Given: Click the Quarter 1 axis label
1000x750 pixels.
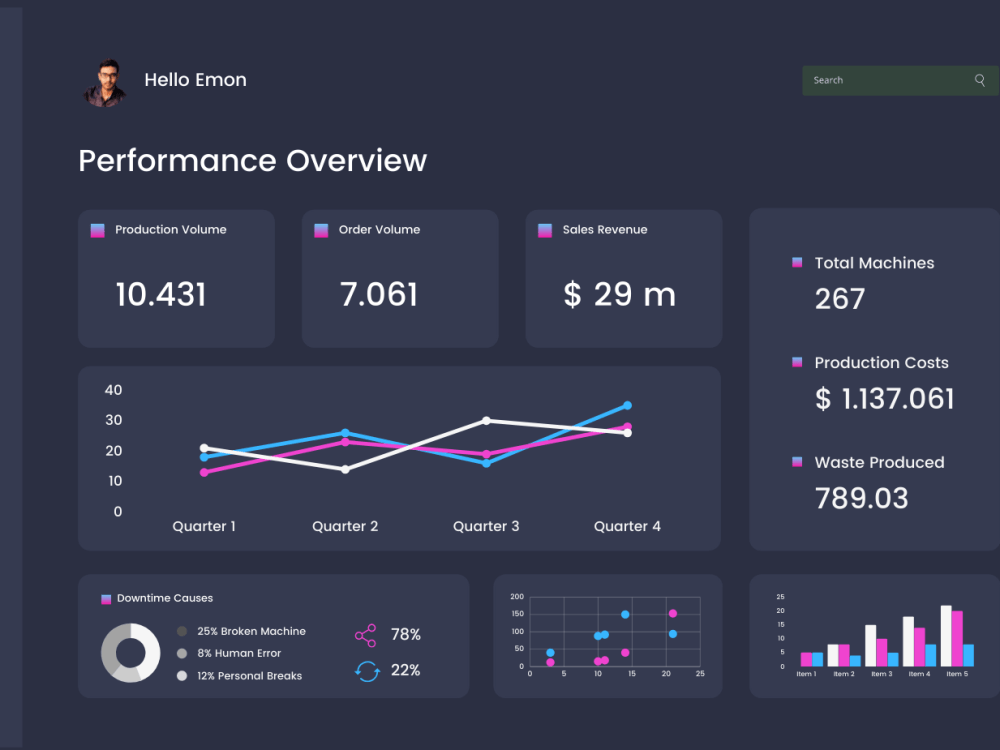Looking at the screenshot, I should [204, 526].
